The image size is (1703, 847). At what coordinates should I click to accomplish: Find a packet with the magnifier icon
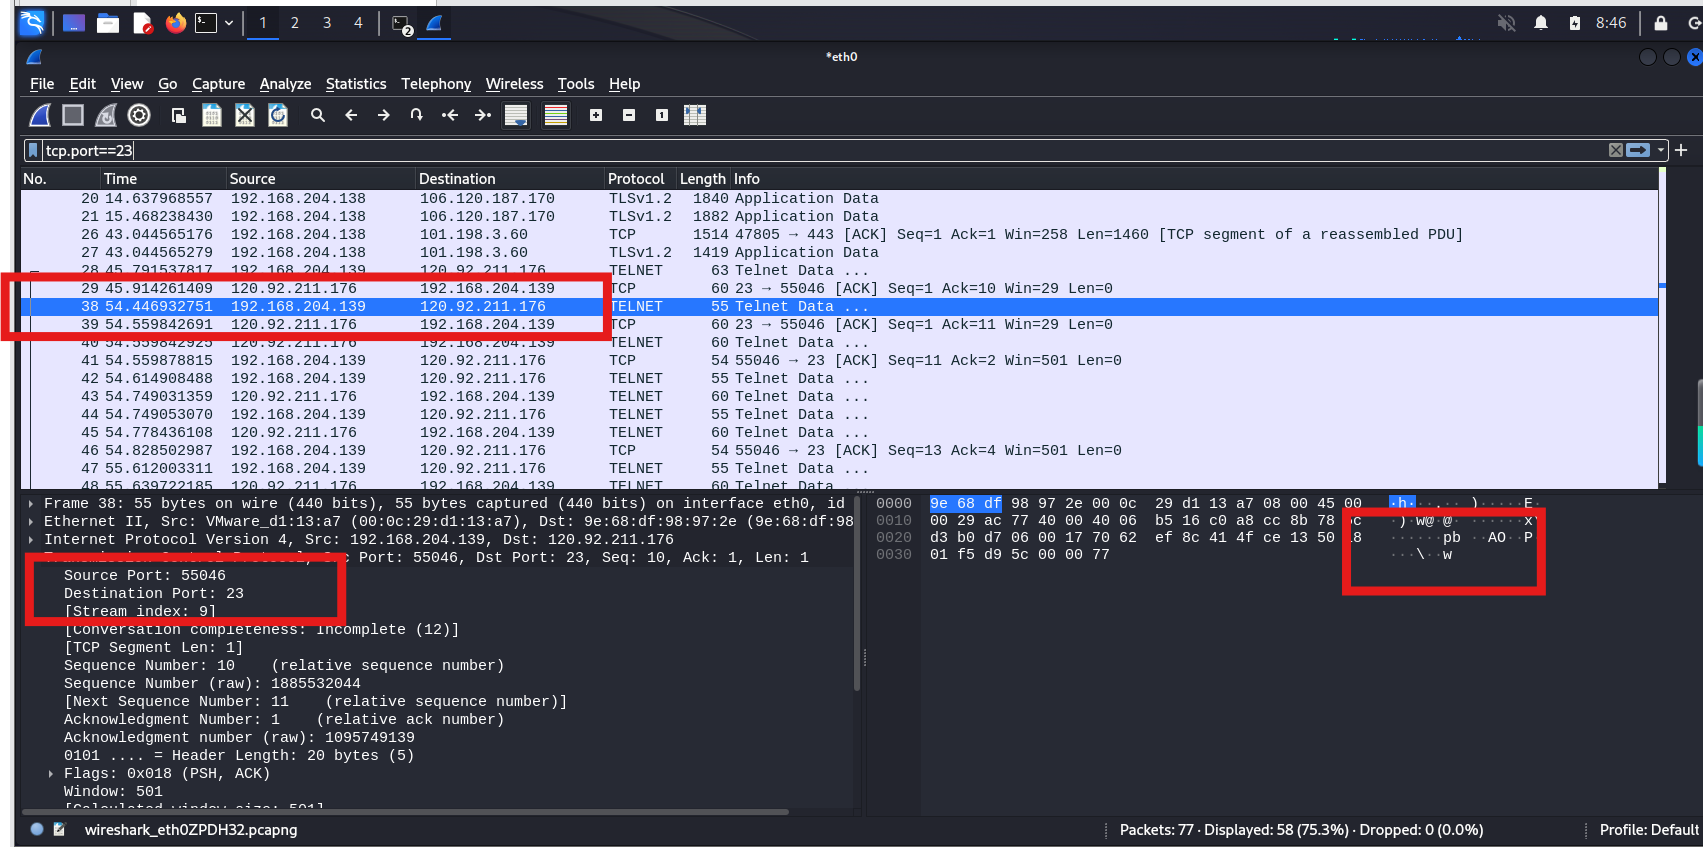coord(318,115)
